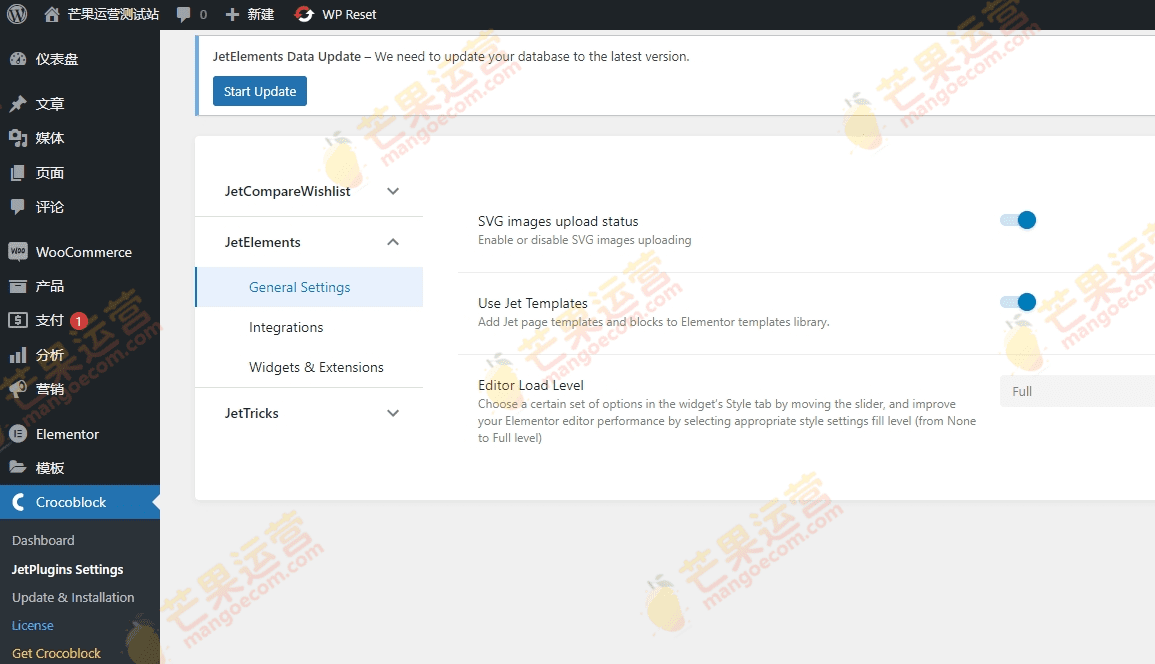Open the Integrations tab
1155x664 pixels.
pos(286,327)
